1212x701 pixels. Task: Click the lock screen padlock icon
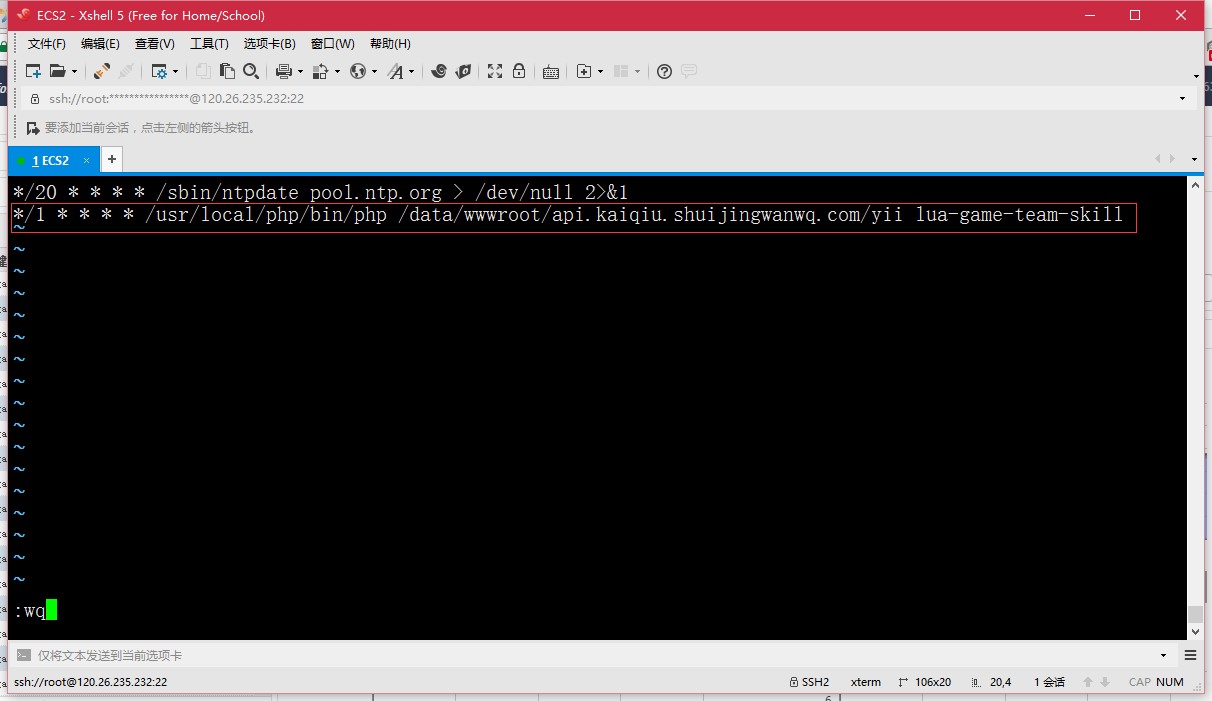click(x=519, y=71)
